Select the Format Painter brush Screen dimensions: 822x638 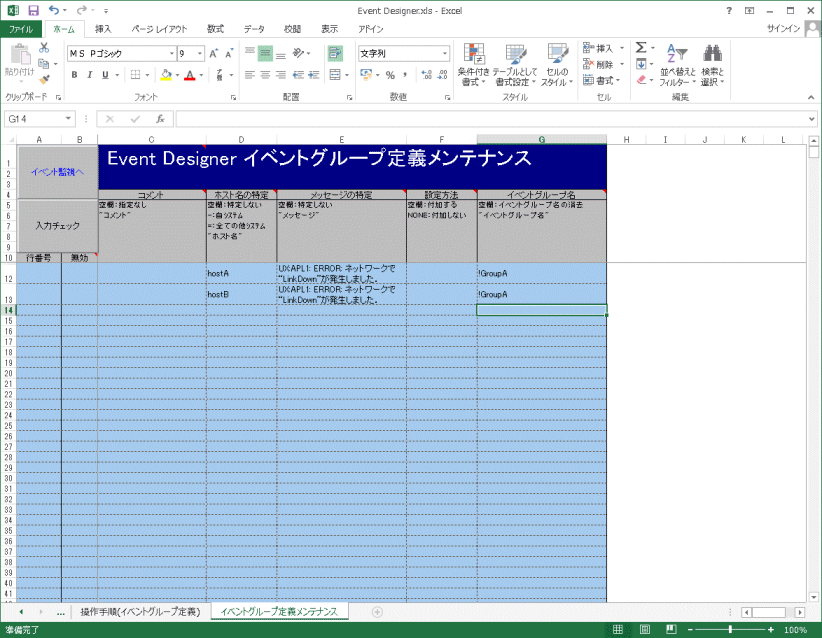(x=44, y=79)
